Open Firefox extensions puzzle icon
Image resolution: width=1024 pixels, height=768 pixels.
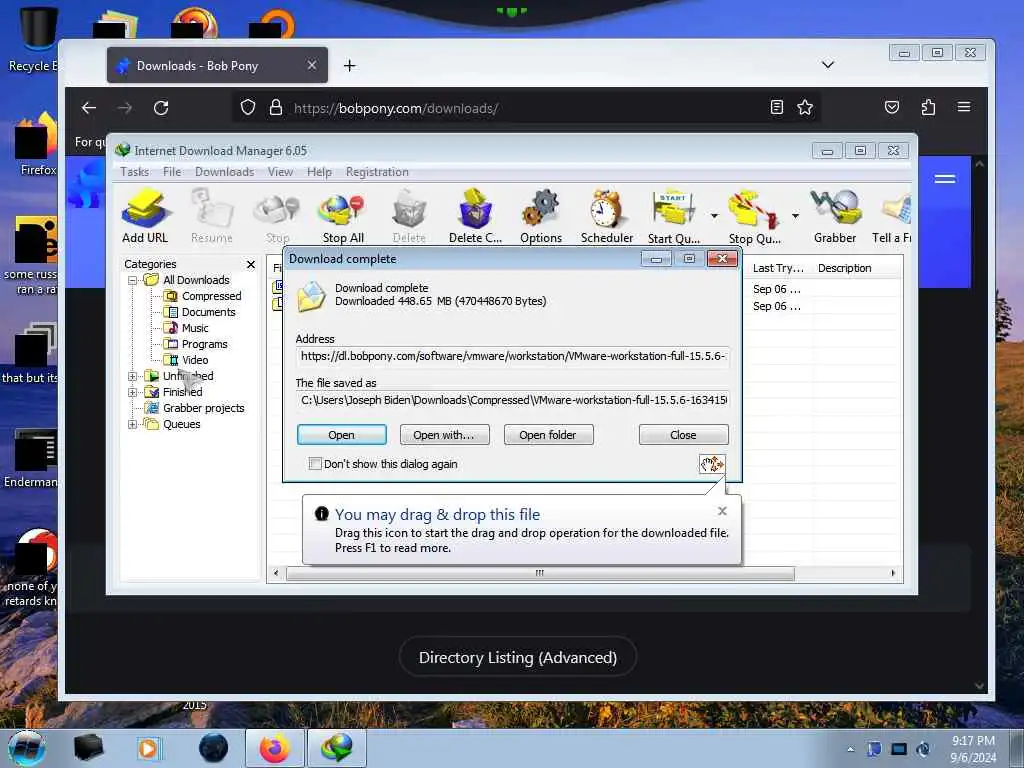[x=928, y=107]
